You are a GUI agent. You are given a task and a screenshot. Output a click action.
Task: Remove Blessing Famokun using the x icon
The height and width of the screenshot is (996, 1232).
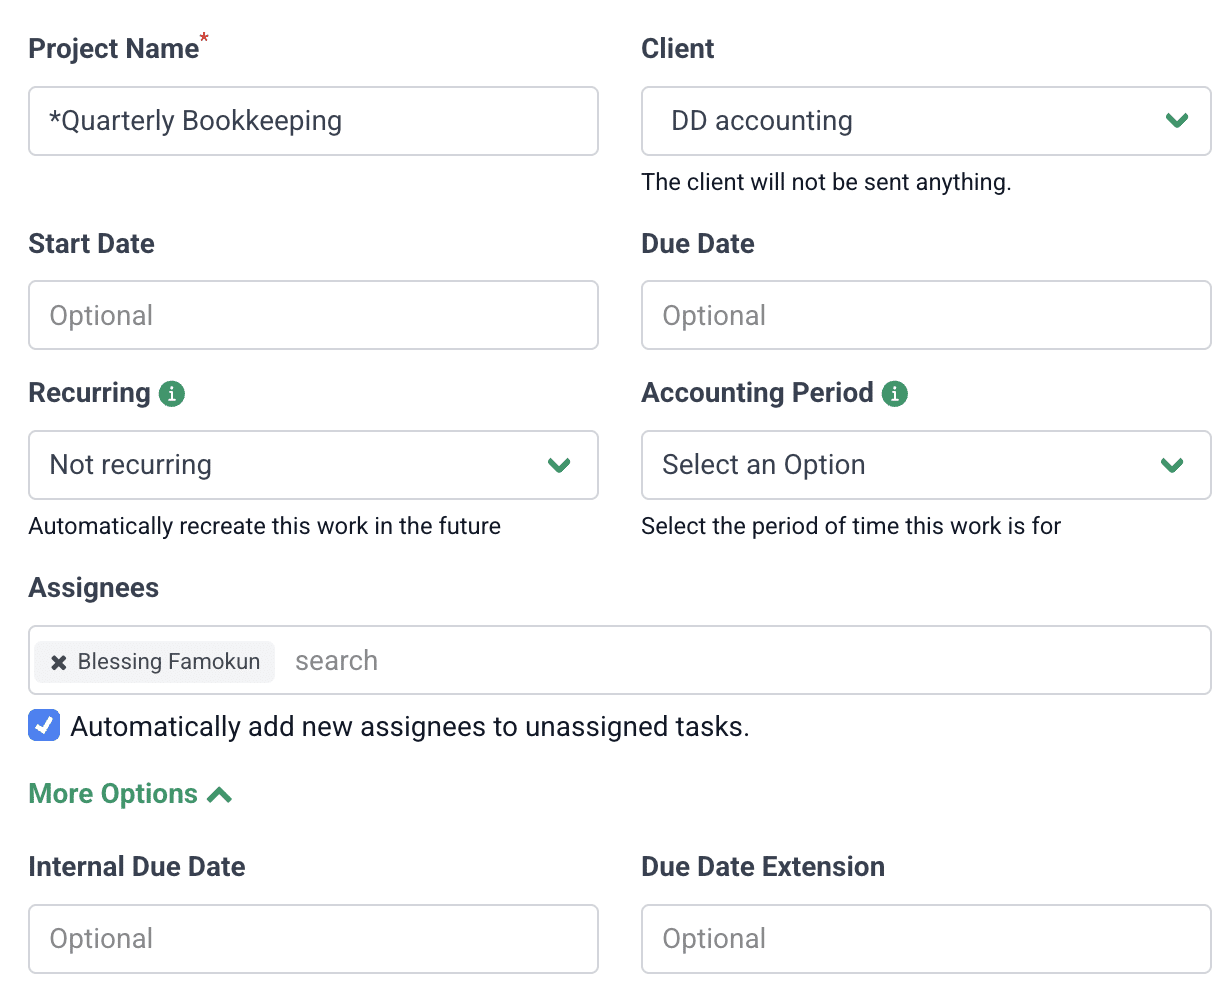pos(57,661)
